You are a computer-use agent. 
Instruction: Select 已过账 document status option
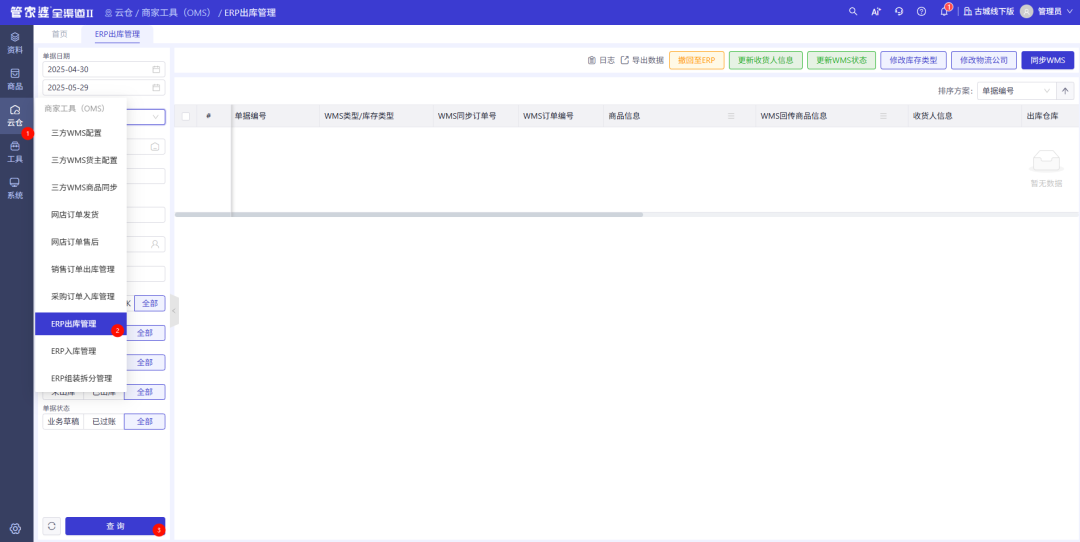(103, 422)
